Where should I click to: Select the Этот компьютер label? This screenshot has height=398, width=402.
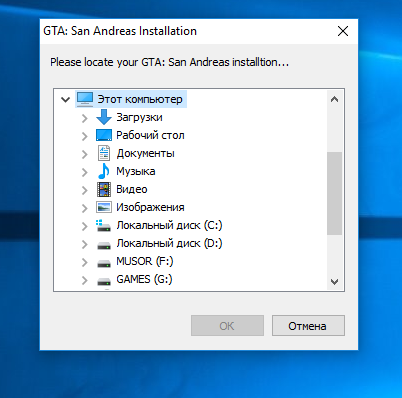pos(140,99)
